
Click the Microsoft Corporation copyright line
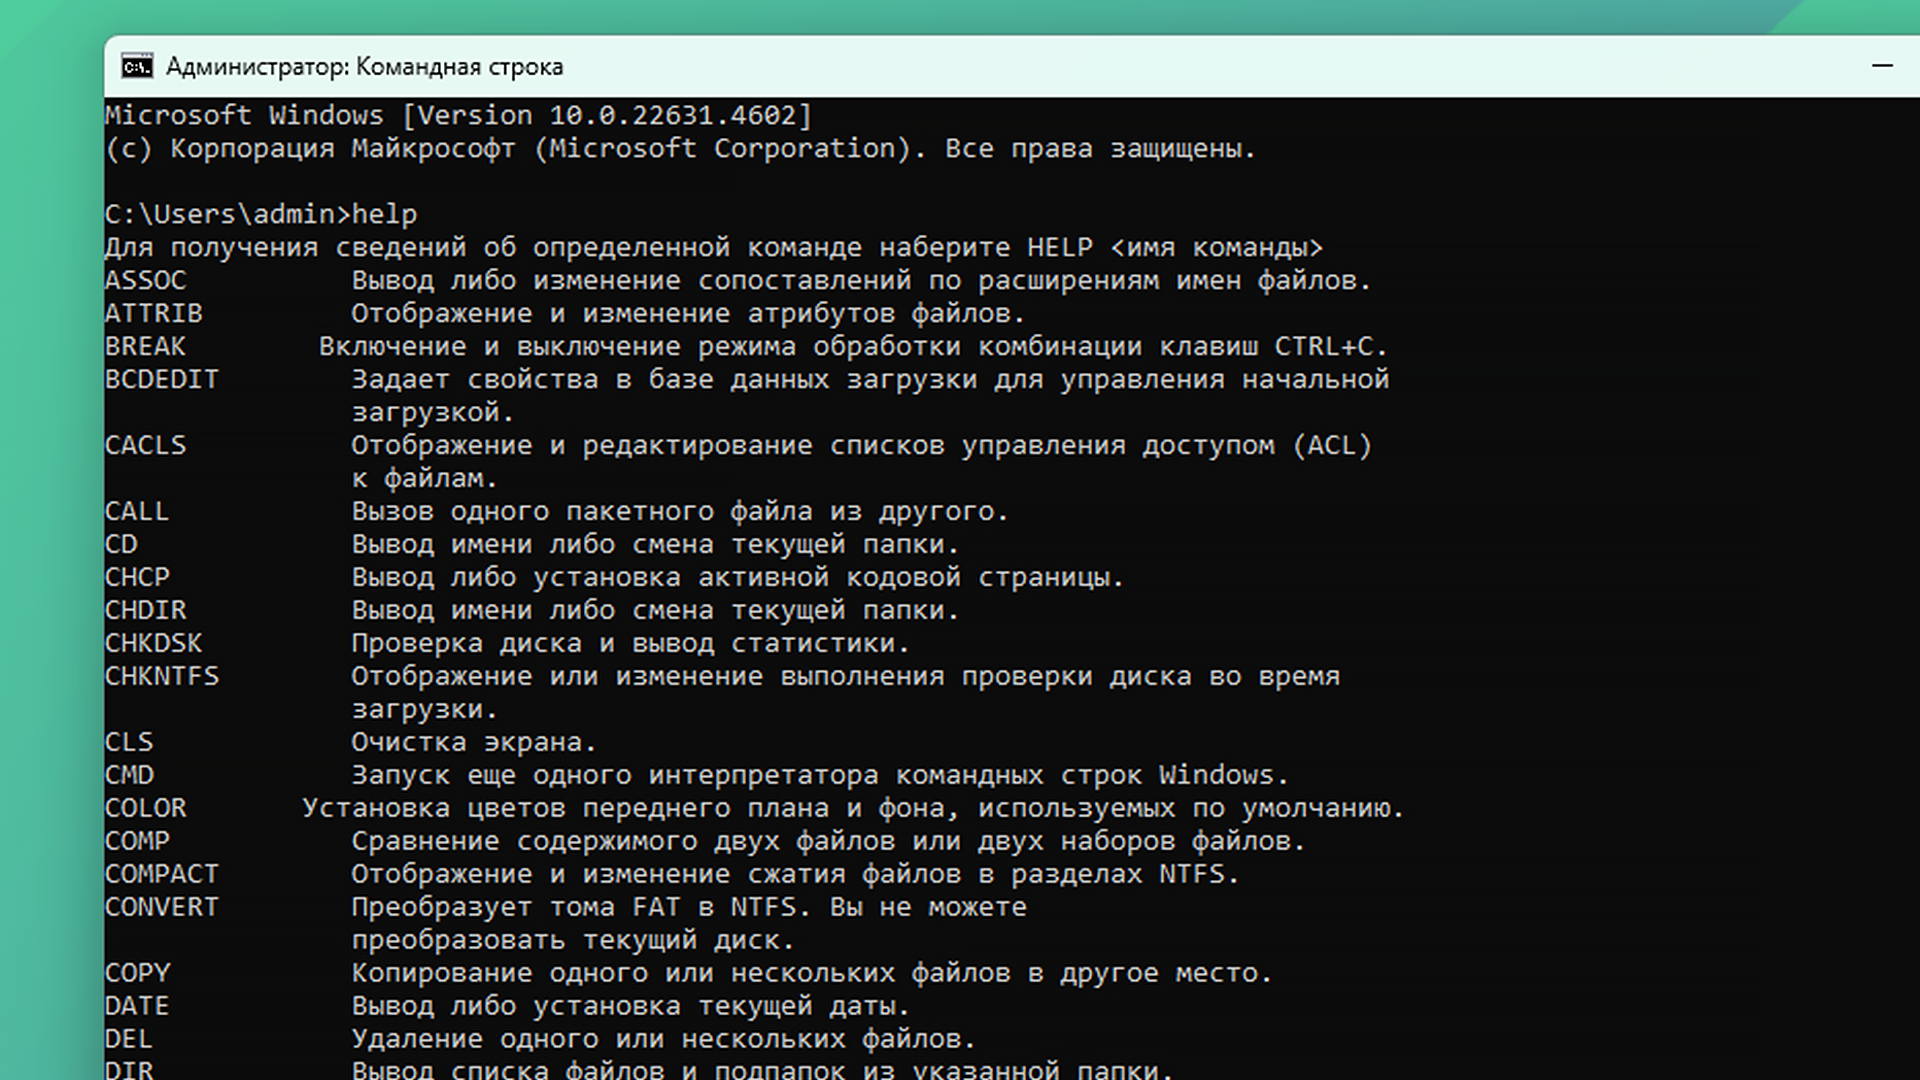(680, 148)
